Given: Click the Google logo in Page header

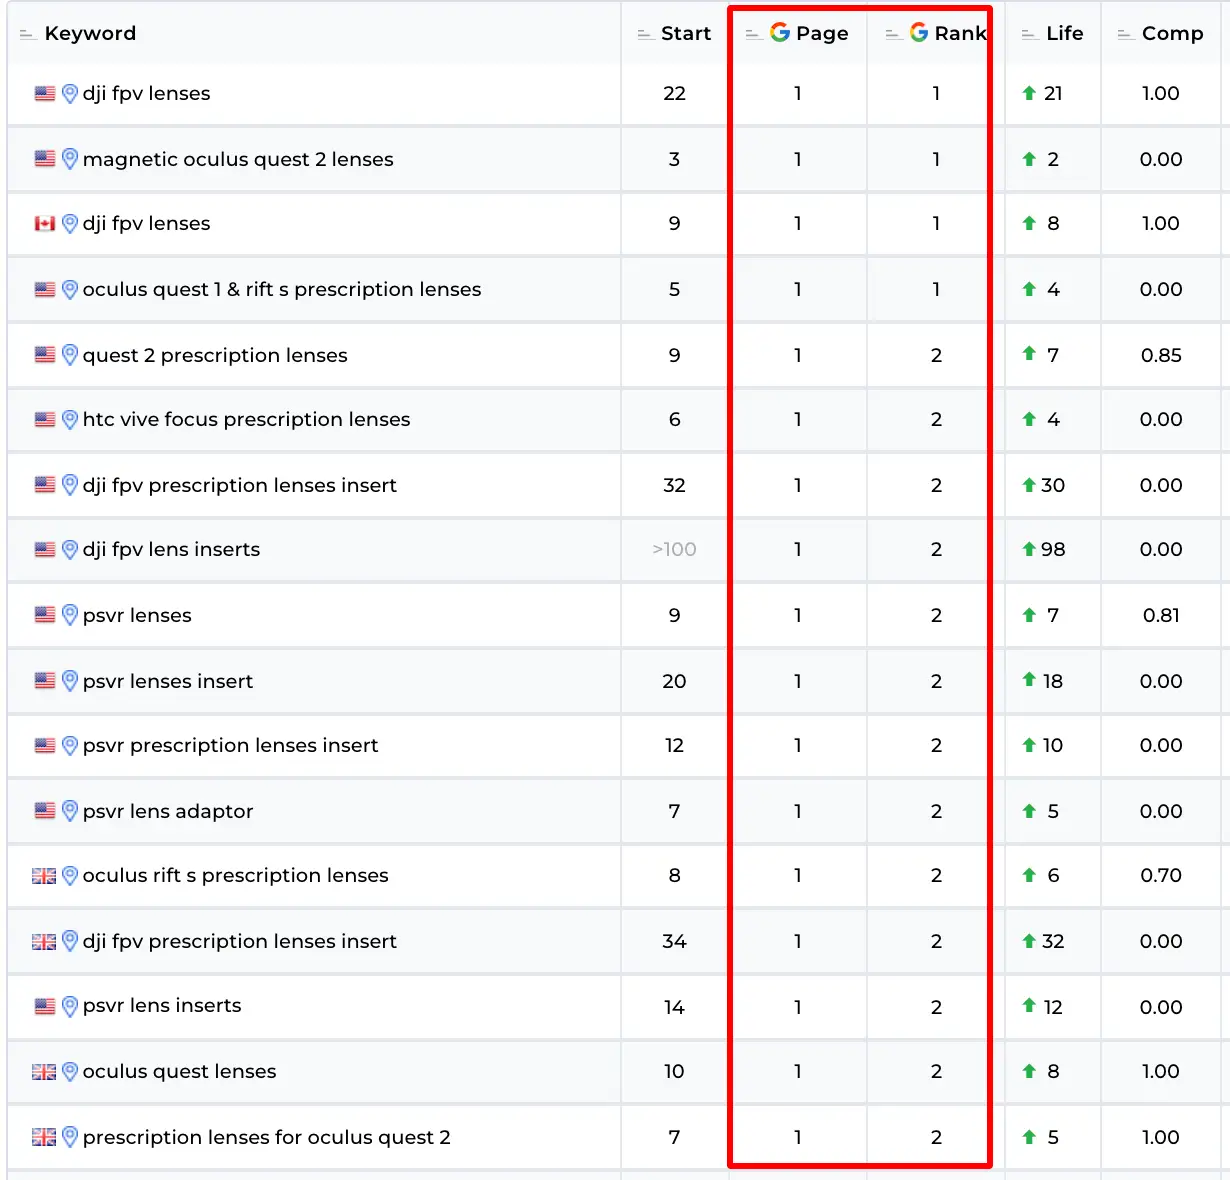Looking at the screenshot, I should click(780, 33).
